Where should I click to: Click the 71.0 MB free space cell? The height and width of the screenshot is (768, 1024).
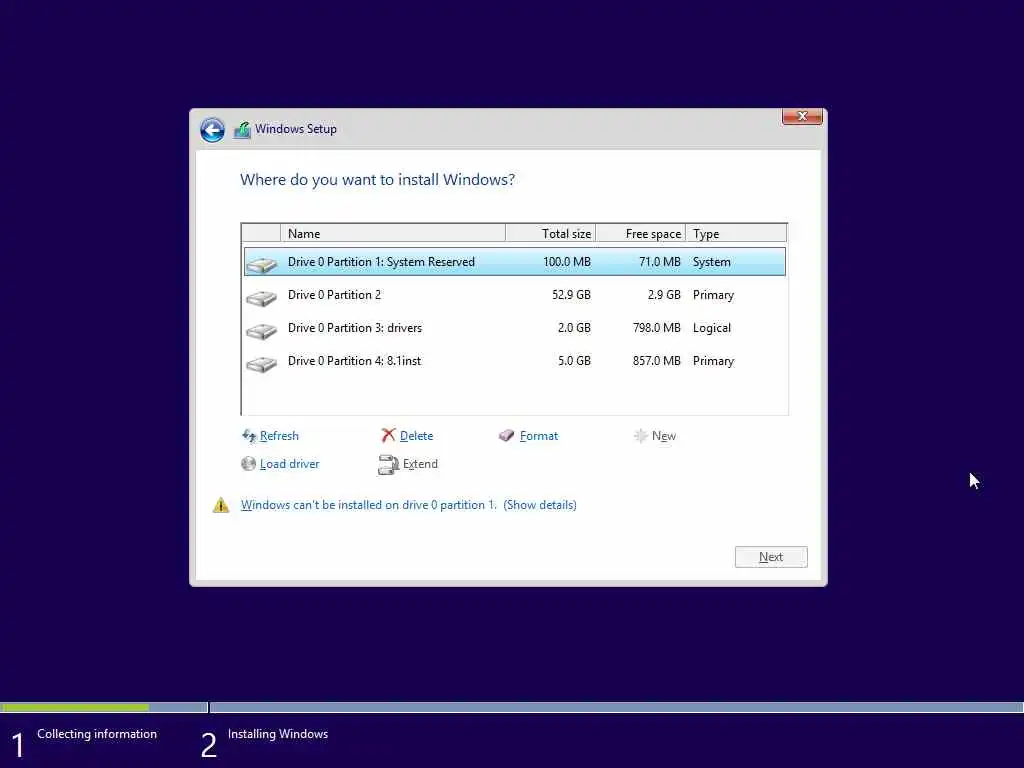point(660,262)
